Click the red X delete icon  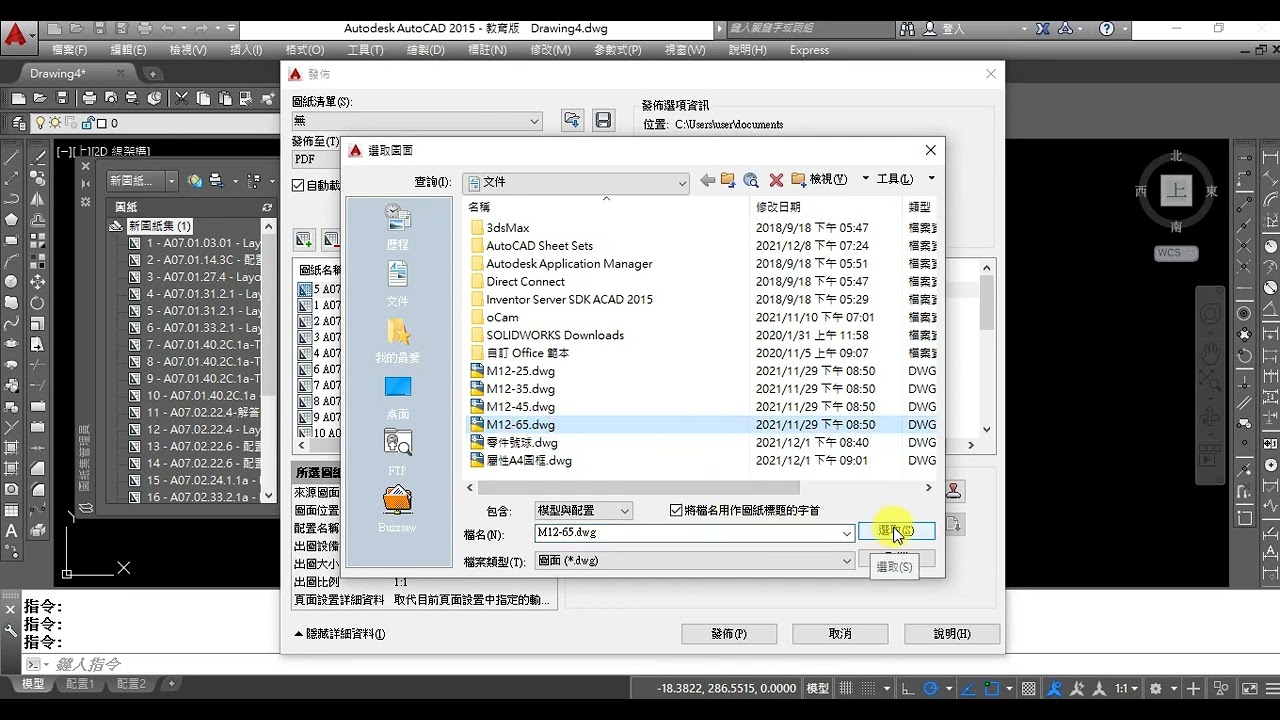(776, 180)
